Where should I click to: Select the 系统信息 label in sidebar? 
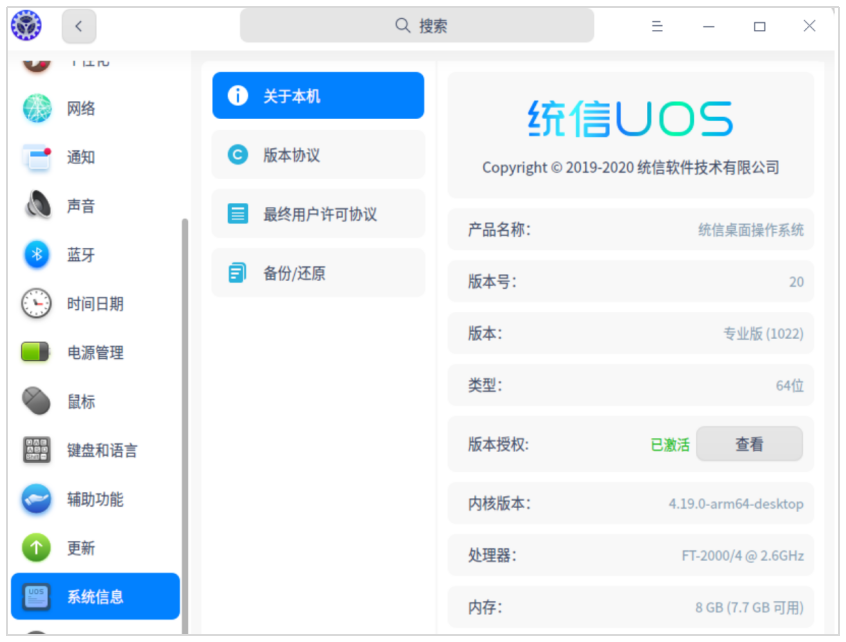95,597
